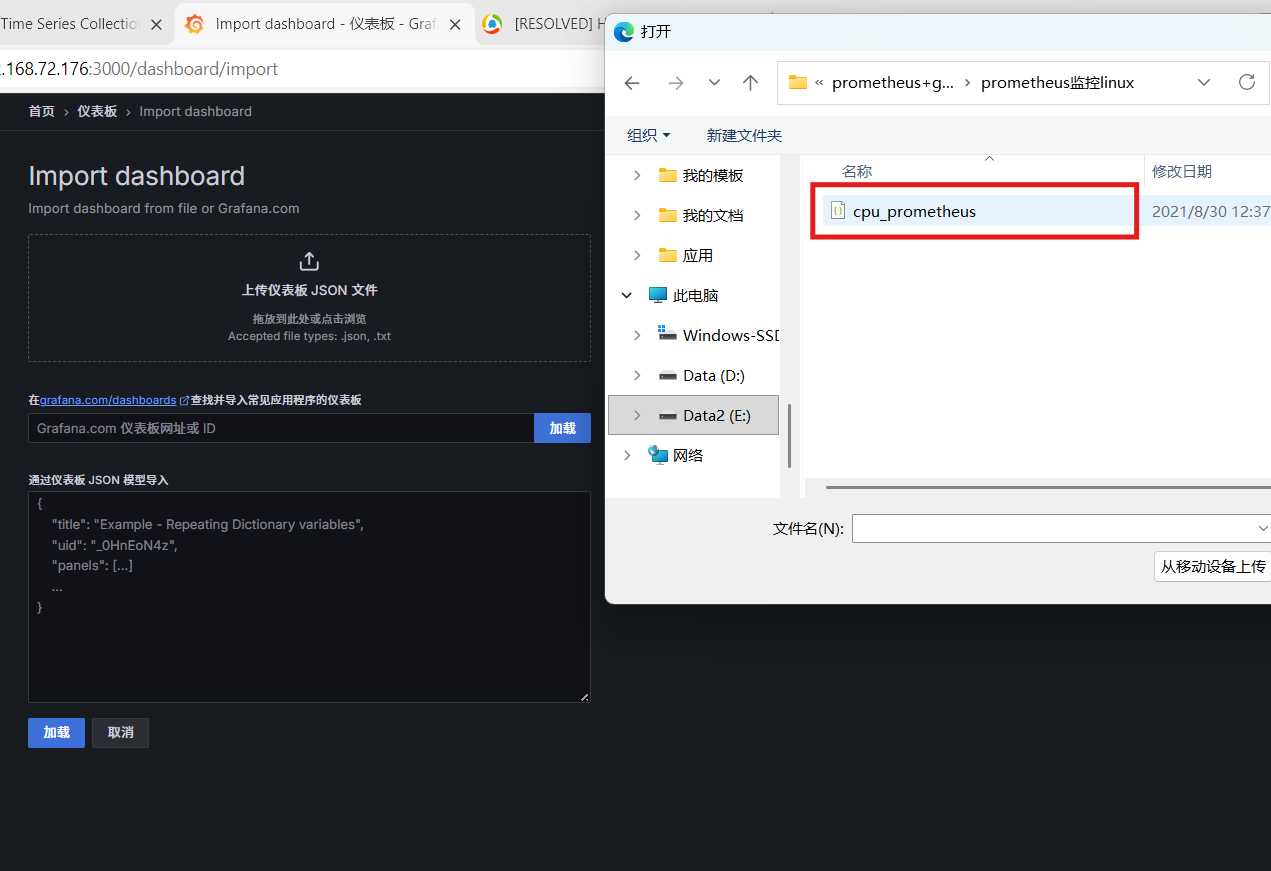Click prometheus+g... breadcrumb segment
Image resolution: width=1271 pixels, height=871 pixels.
click(893, 83)
